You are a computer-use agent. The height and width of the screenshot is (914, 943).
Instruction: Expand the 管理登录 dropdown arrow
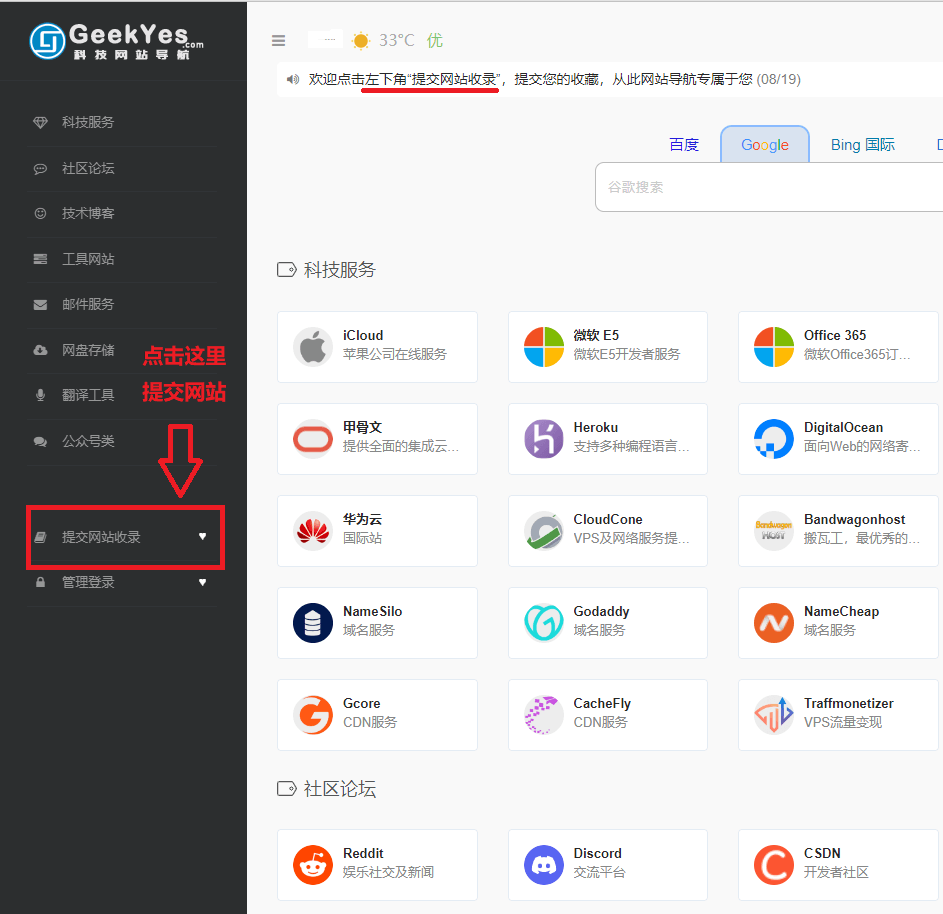pyautogui.click(x=203, y=582)
